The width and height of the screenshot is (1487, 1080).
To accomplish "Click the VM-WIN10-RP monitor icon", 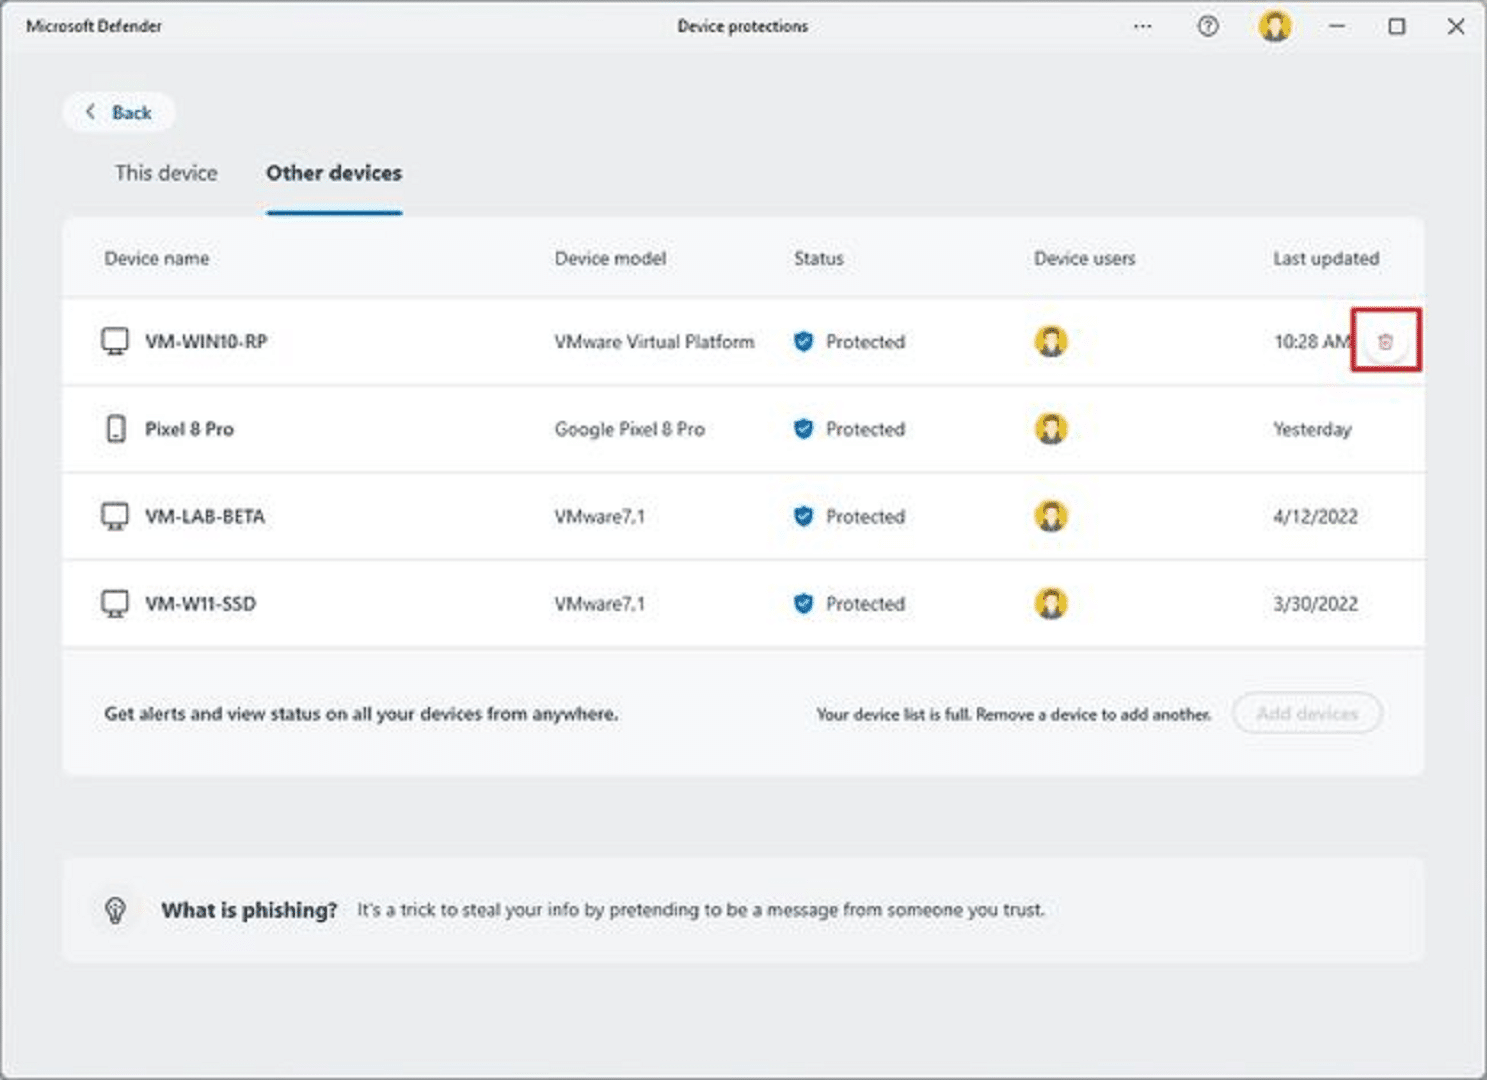I will pos(115,341).
